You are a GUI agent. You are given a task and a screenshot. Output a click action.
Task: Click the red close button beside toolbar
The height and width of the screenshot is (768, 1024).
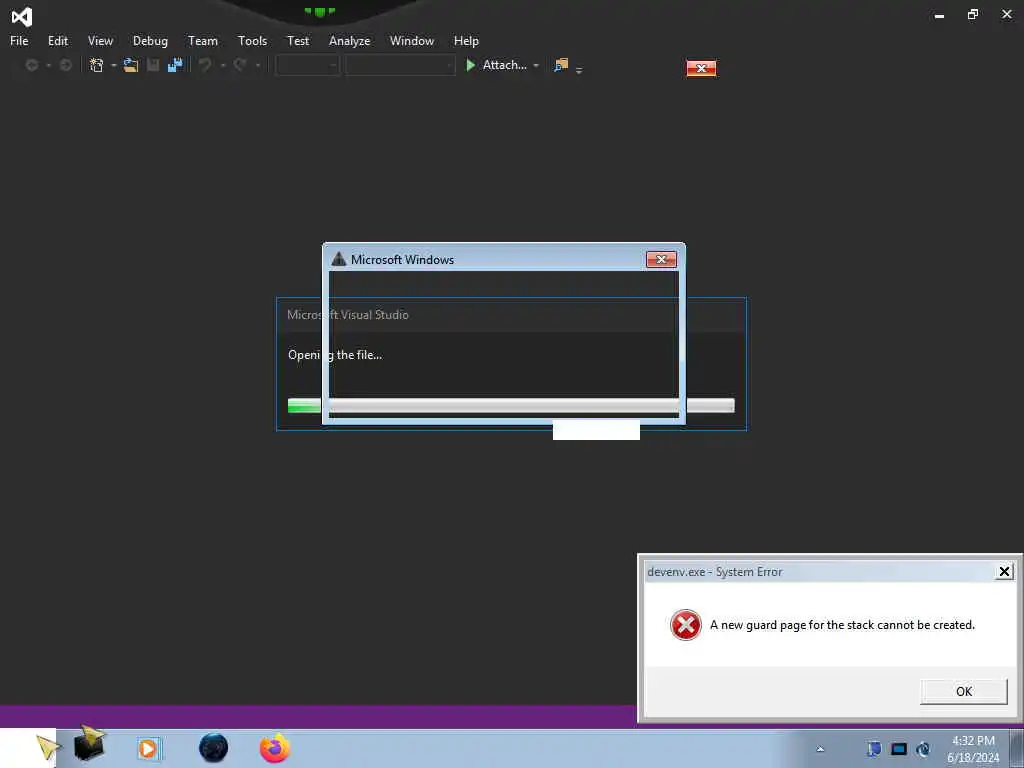point(701,68)
